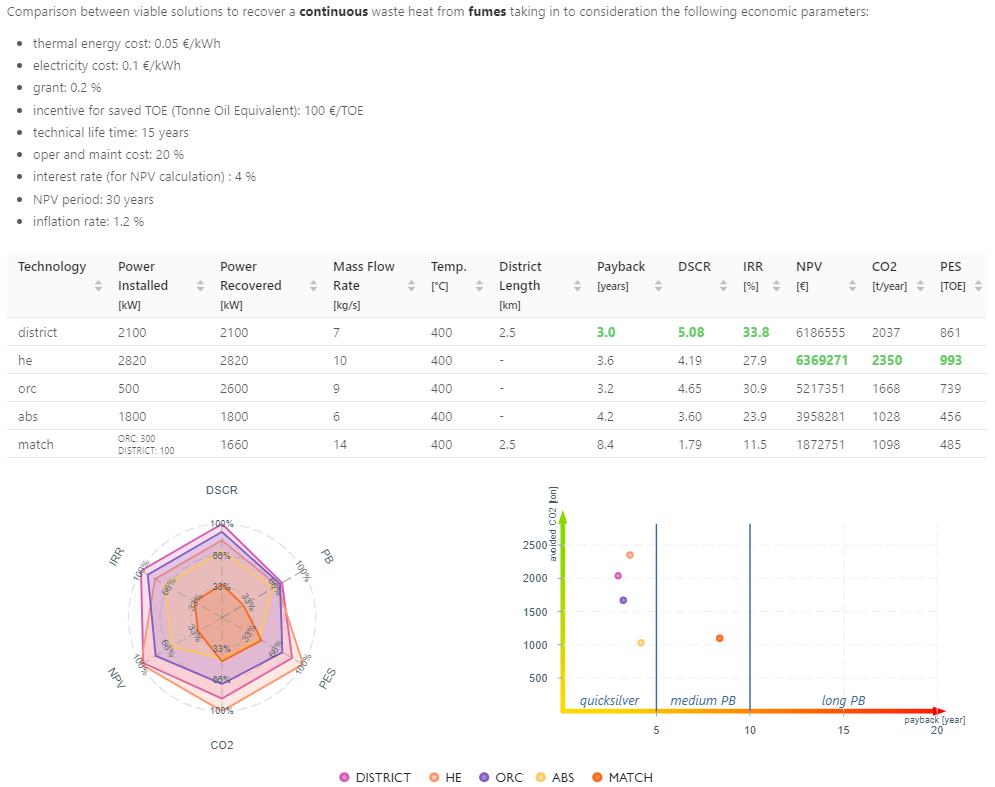Select the he technology row name
The width and height of the screenshot is (995, 787).
coord(25,360)
